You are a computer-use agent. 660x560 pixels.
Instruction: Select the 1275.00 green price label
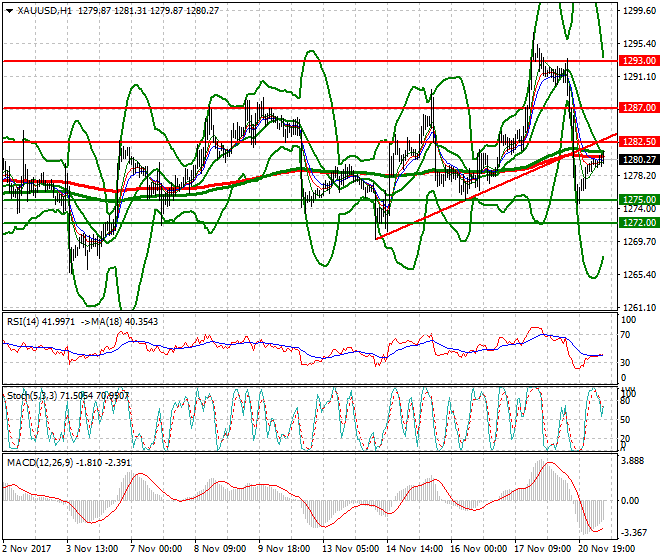639,200
